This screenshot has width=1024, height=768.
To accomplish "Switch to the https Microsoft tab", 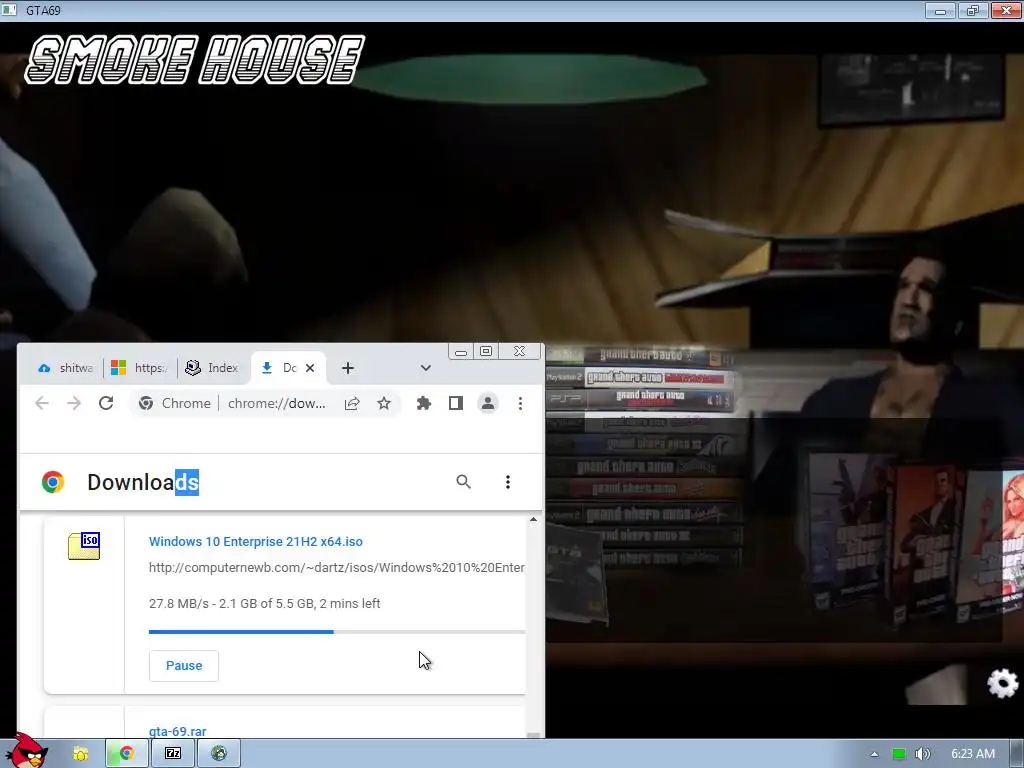I will click(140, 368).
